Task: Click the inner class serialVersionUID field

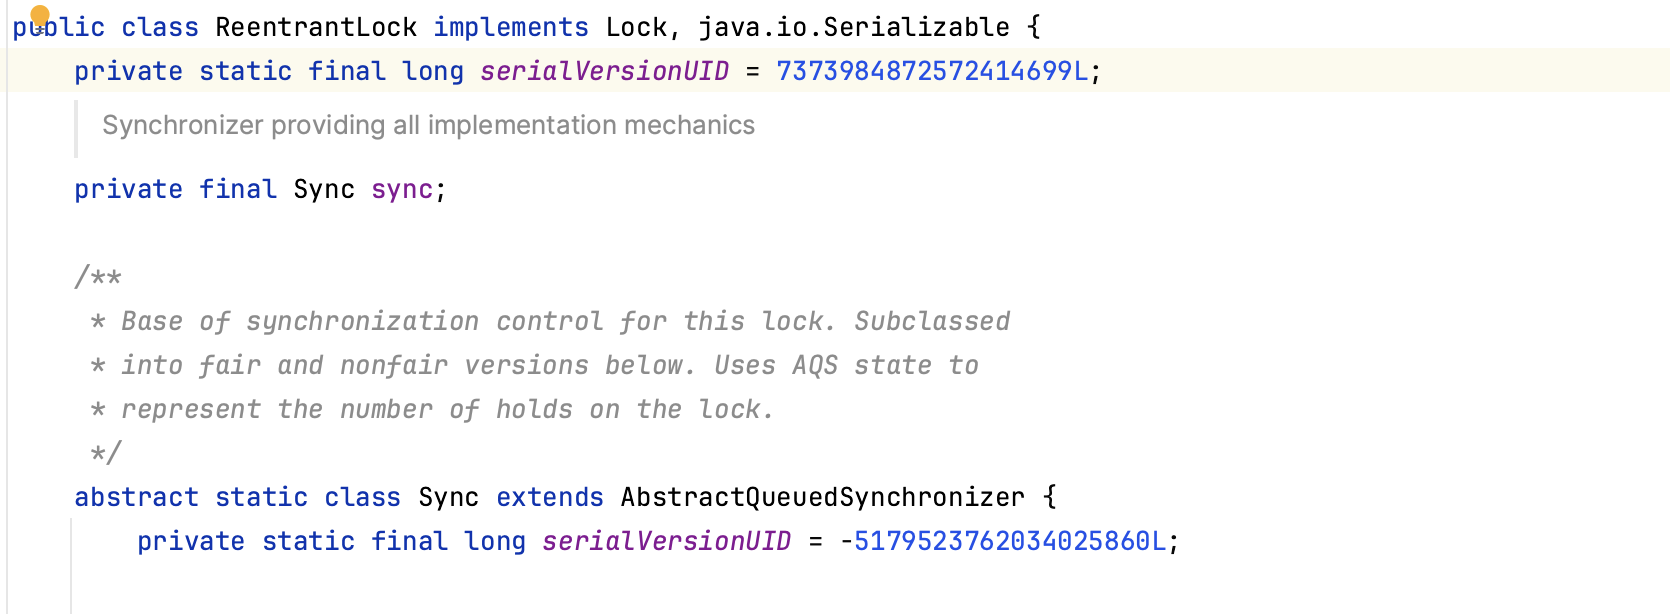Action: tap(667, 541)
